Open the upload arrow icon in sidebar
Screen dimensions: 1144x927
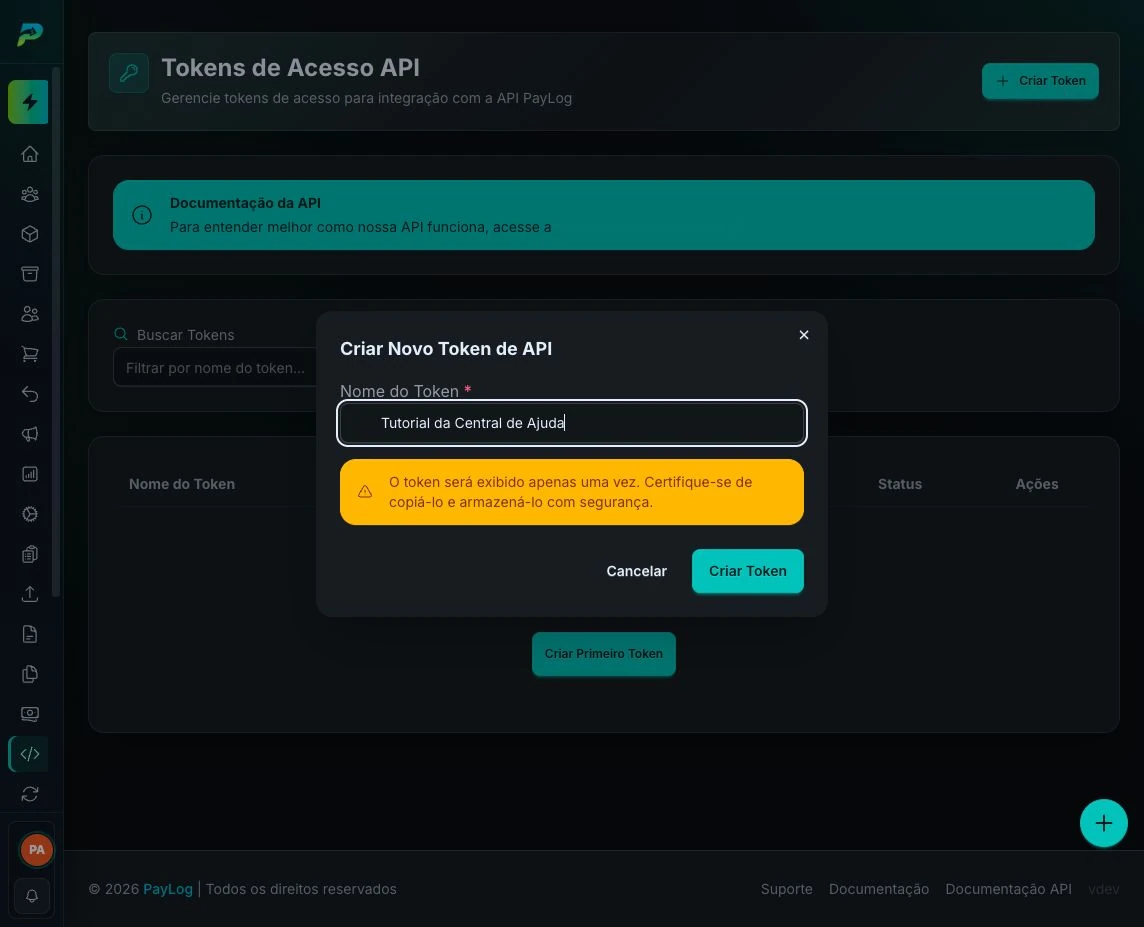30,594
